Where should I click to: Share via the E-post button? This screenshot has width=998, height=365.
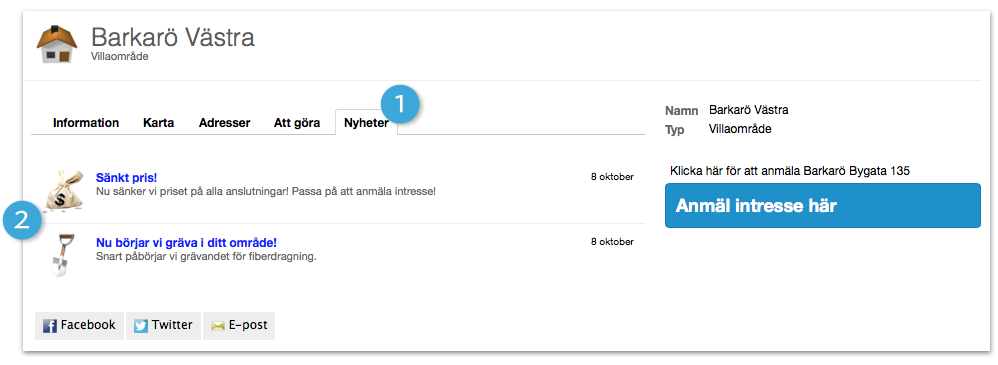click(239, 326)
